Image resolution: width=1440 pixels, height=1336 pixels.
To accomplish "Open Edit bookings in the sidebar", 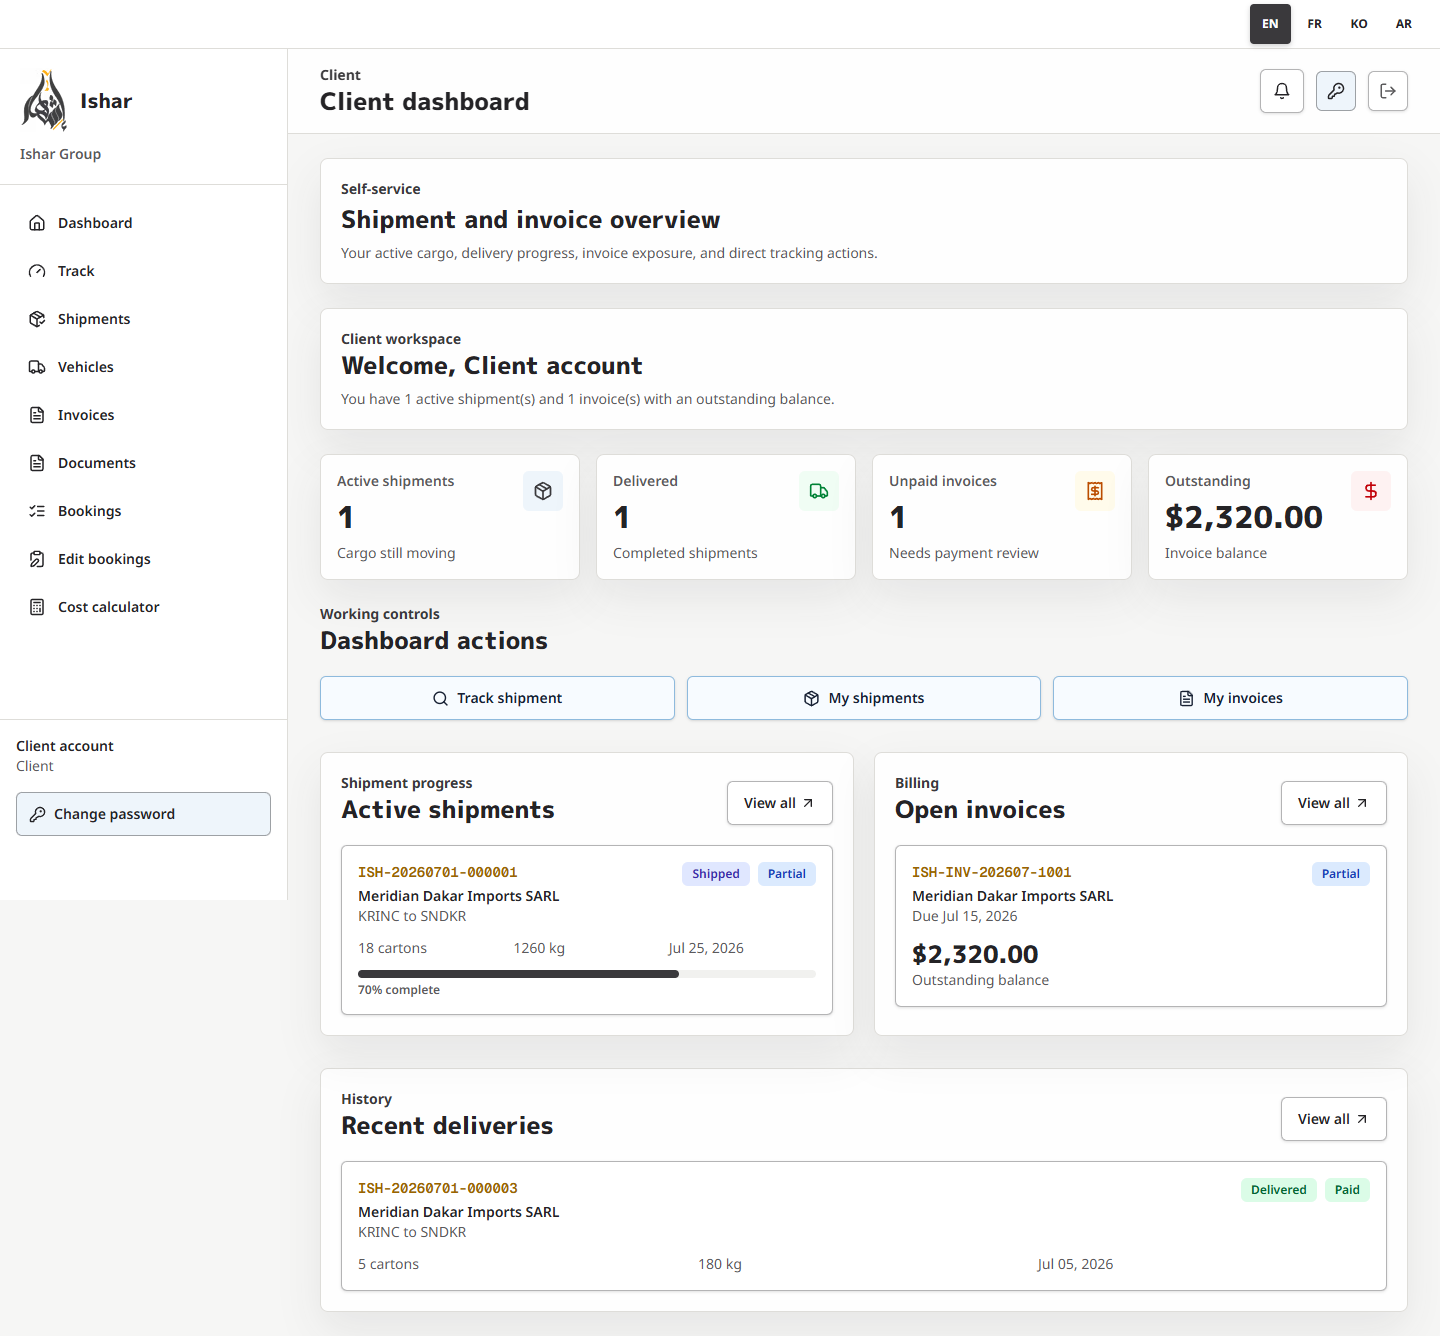I will (x=144, y=559).
